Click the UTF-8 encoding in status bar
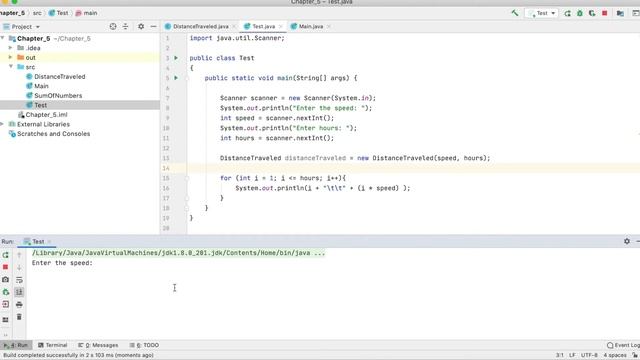The height and width of the screenshot is (360, 640). tap(589, 356)
